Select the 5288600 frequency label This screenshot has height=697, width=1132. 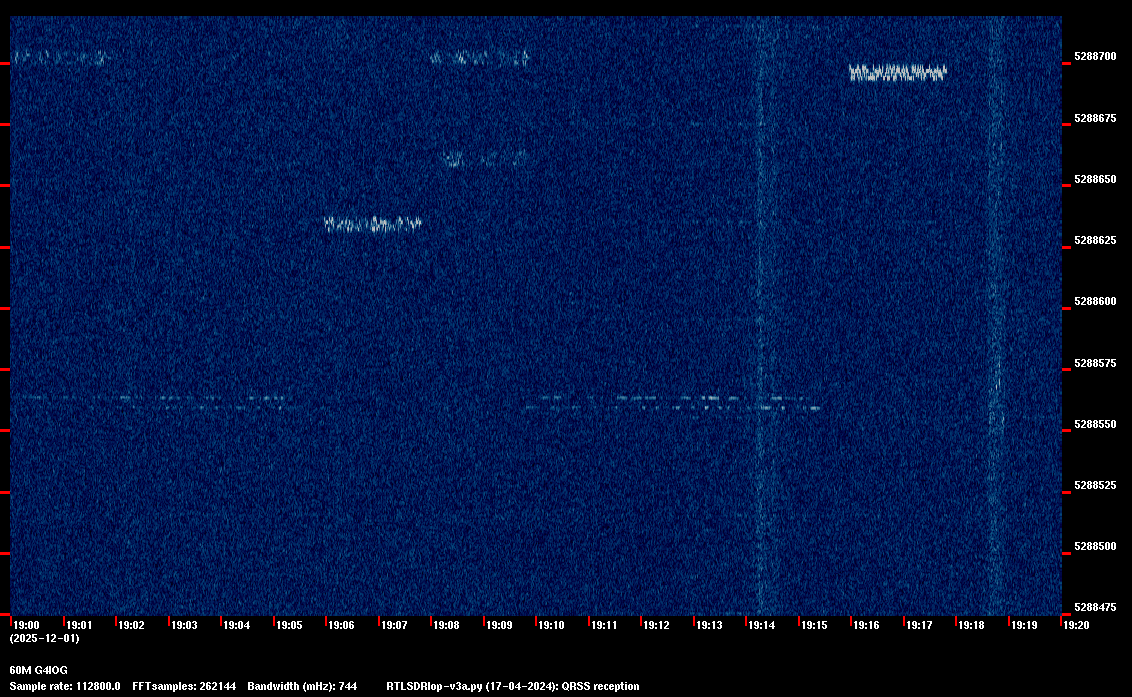pyautogui.click(x=1095, y=301)
